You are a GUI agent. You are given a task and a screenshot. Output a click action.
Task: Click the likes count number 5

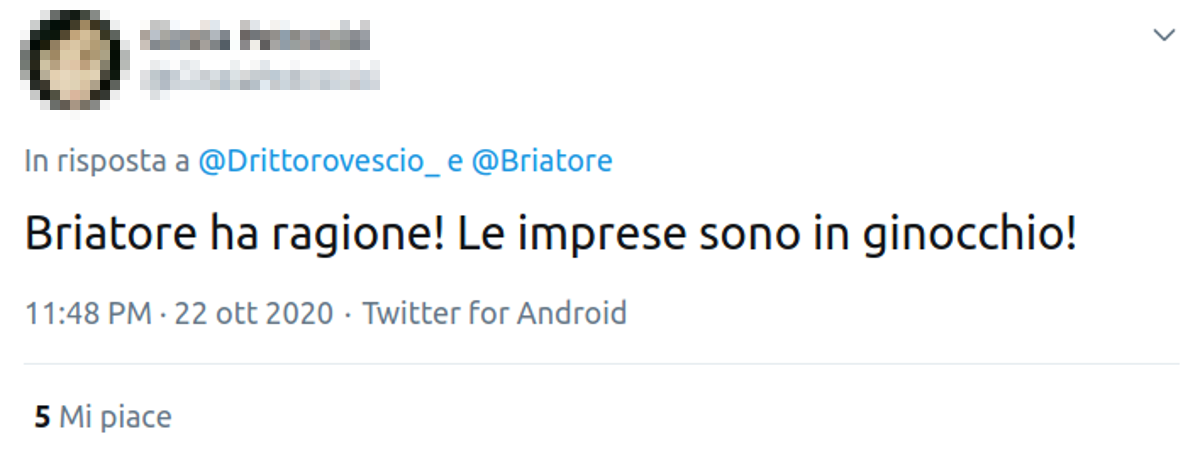click(x=42, y=416)
